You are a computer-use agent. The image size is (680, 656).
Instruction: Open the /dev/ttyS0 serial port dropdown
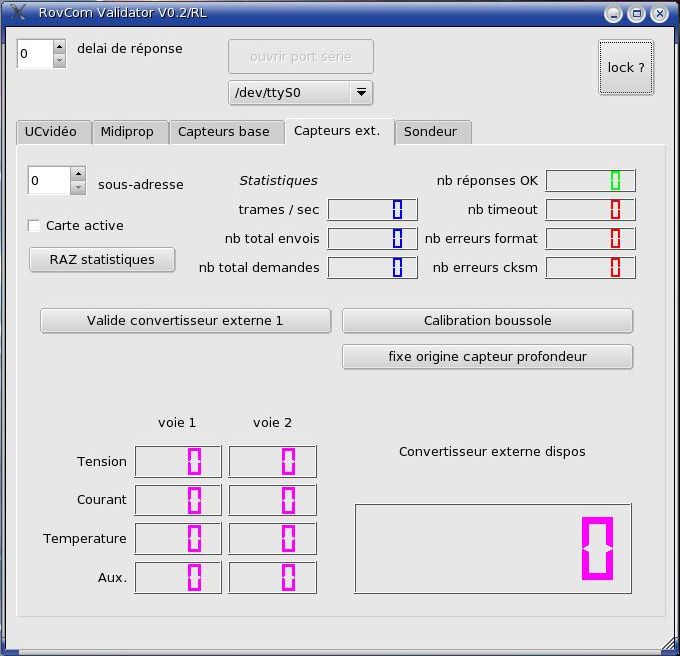click(300, 93)
